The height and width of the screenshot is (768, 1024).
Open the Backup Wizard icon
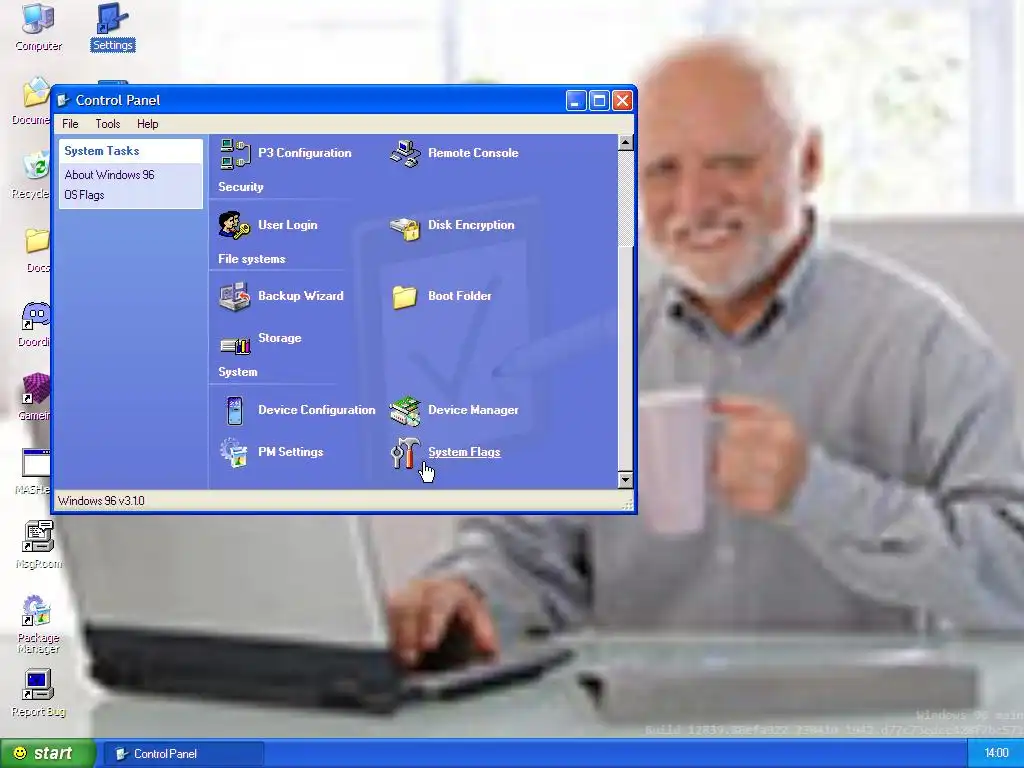tap(234, 296)
